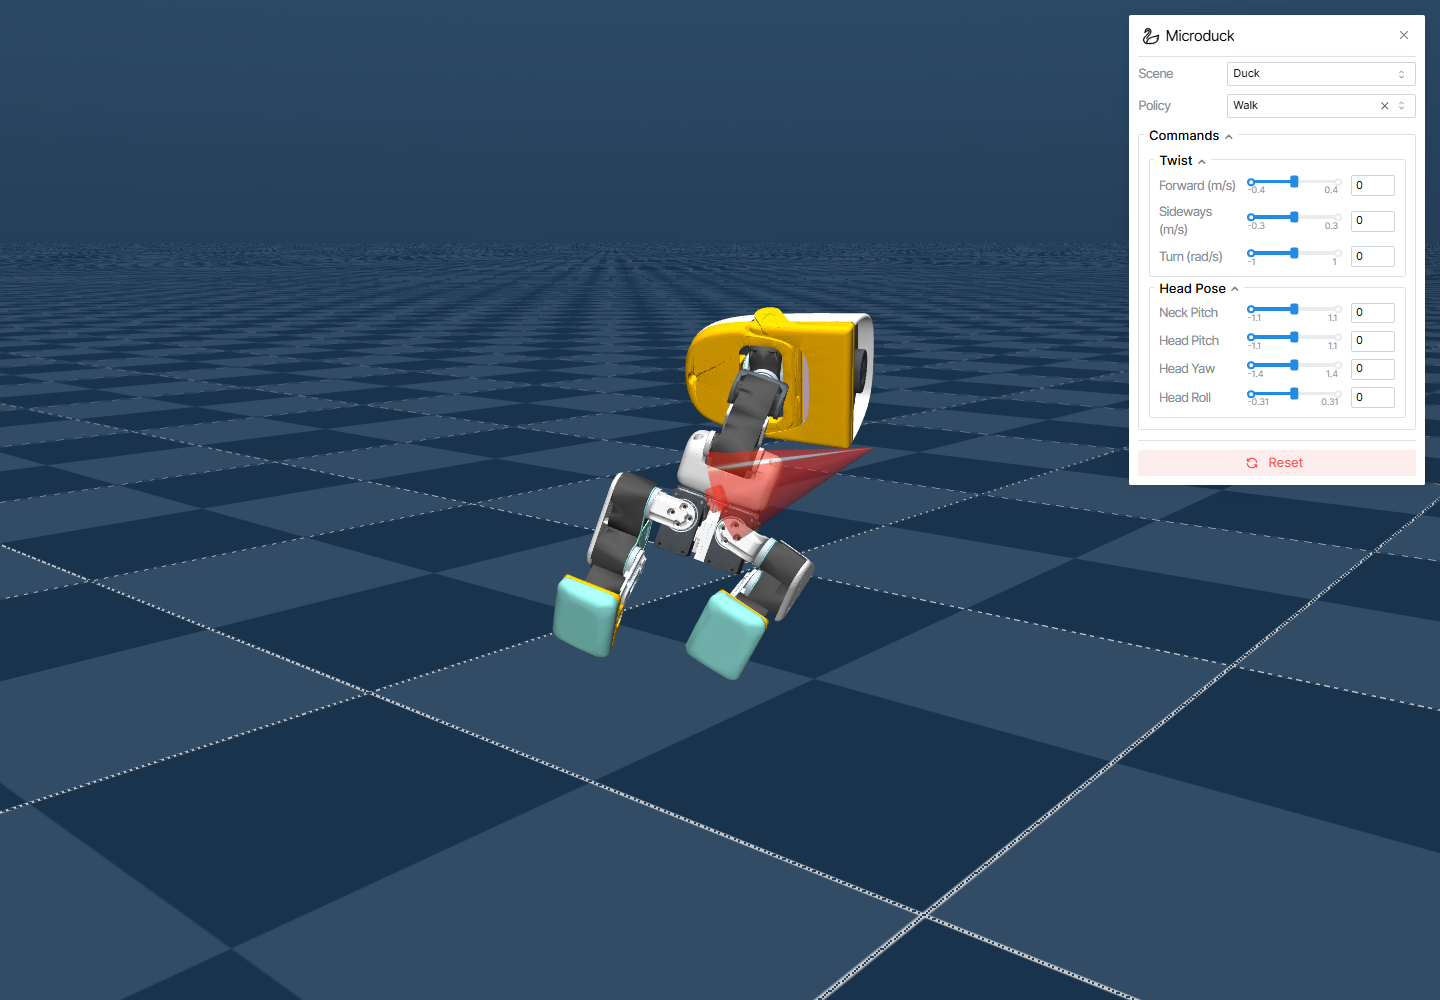
Task: Close the Microduck panel
Action: [x=1404, y=35]
